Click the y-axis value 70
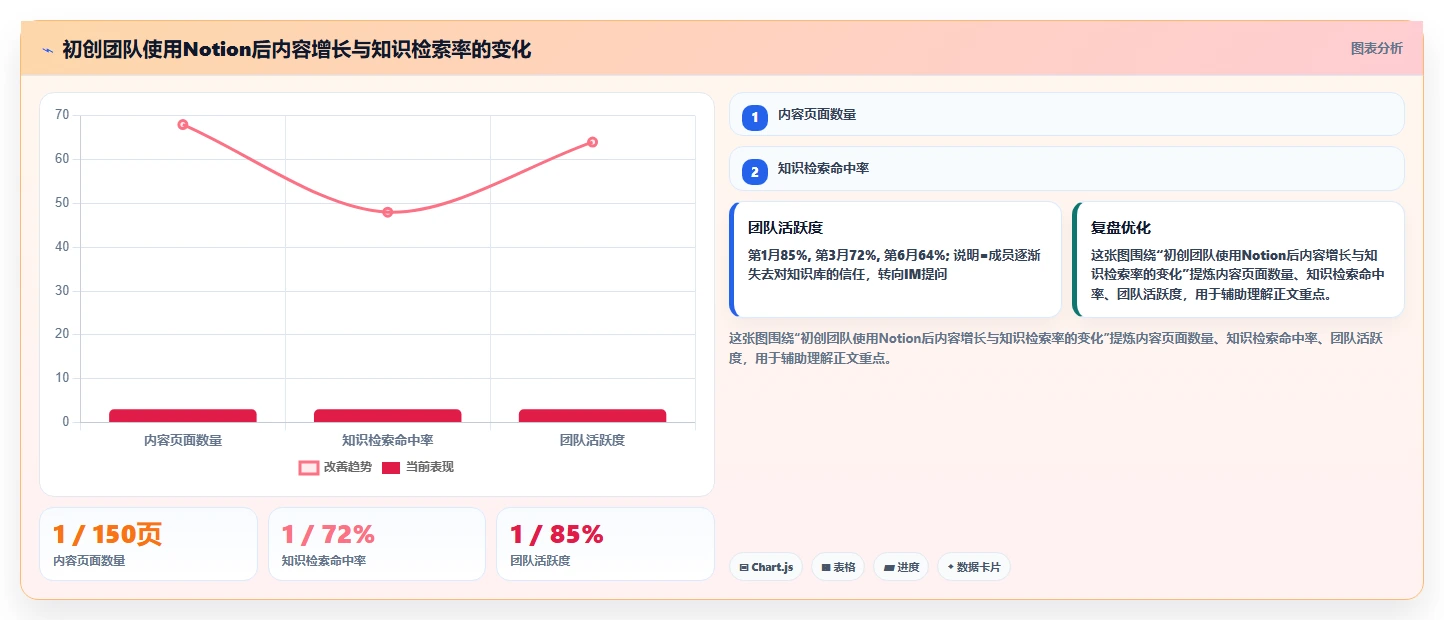1444x620 pixels. (62, 115)
